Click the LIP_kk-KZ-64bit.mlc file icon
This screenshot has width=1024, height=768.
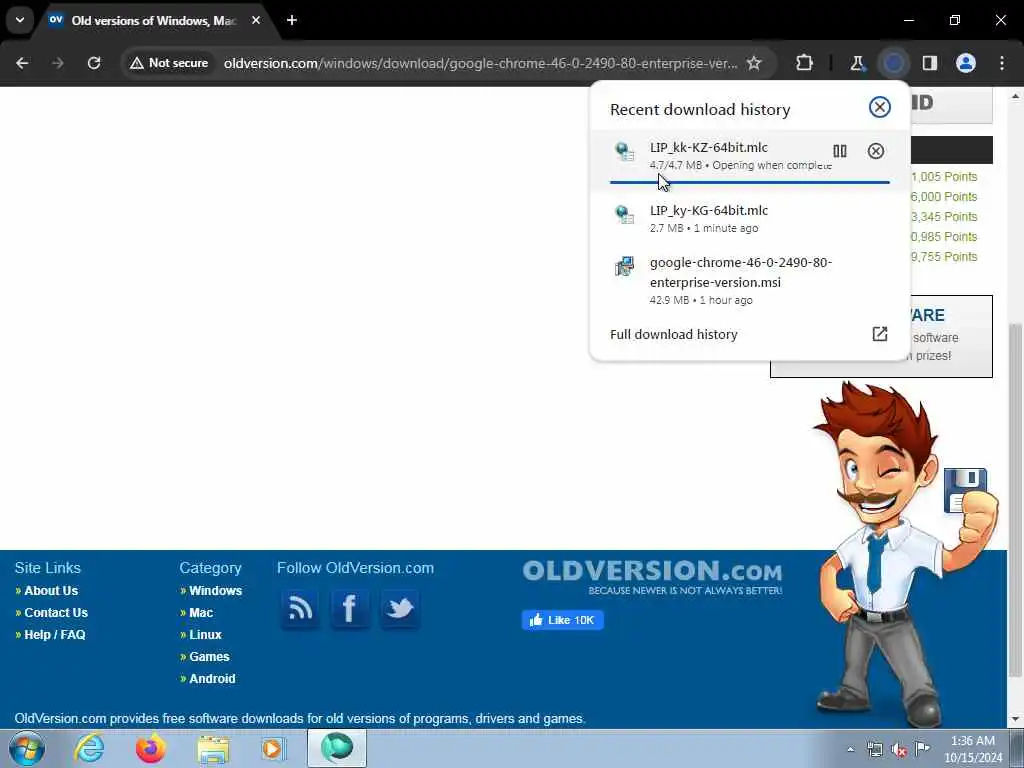click(x=625, y=152)
